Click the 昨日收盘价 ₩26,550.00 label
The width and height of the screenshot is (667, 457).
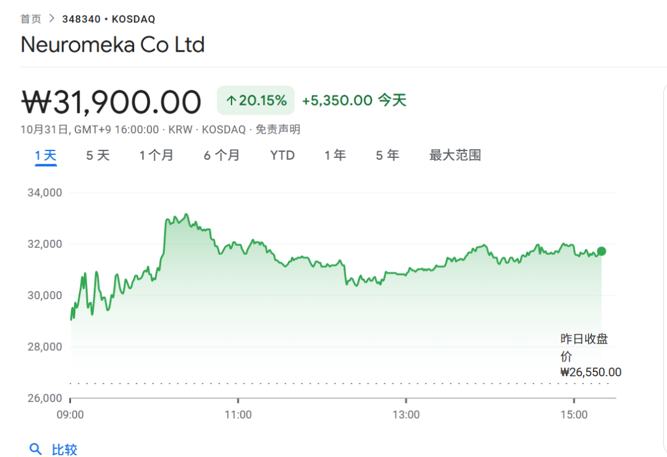(x=590, y=355)
